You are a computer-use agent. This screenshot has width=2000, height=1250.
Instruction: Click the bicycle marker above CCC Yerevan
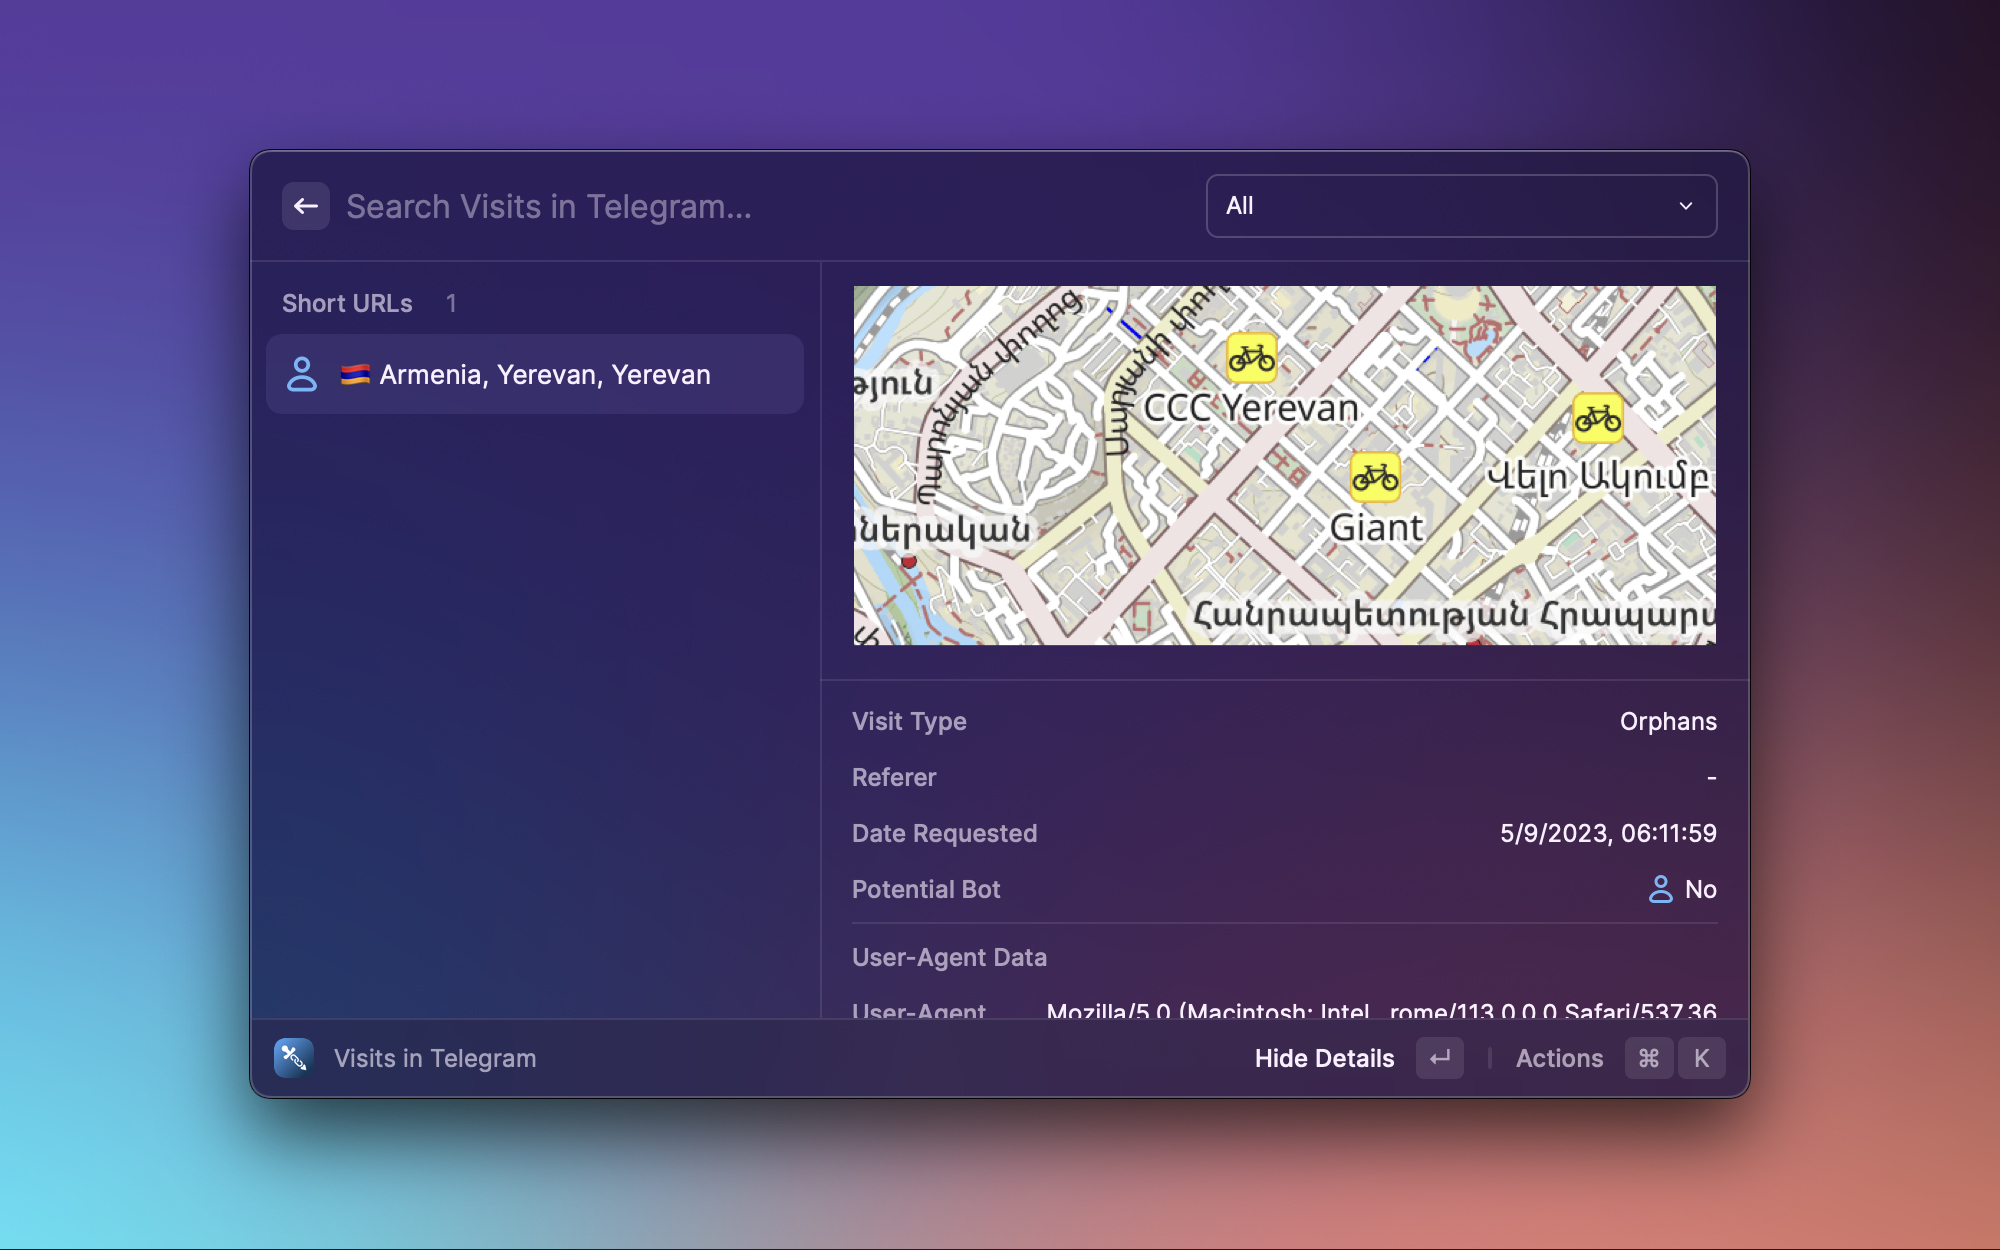coord(1251,358)
